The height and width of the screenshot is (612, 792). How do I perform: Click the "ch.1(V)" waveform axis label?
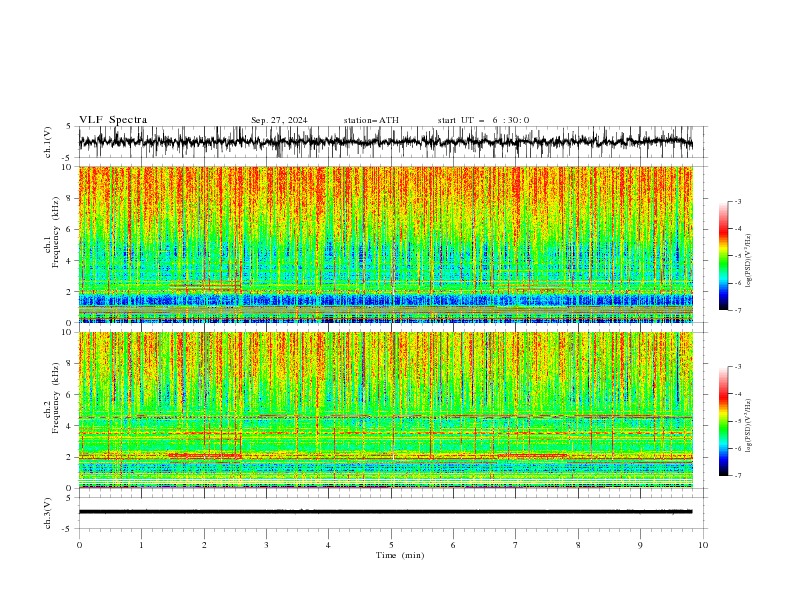click(48, 142)
